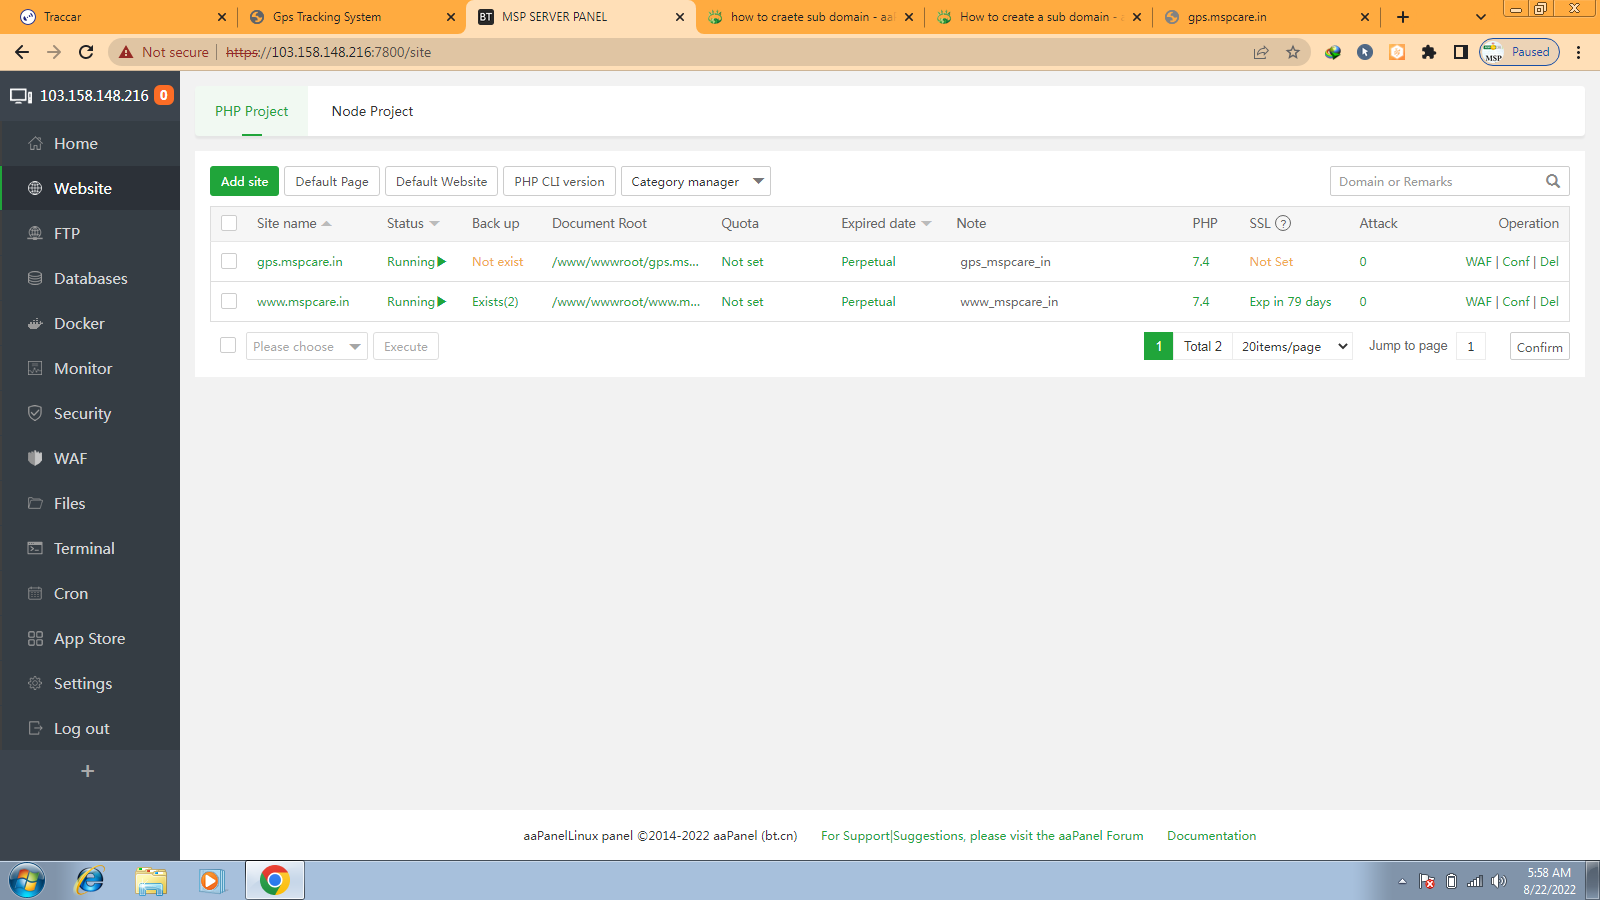
Task: Open the Chrome extensions puzzle icon
Action: (x=1429, y=52)
